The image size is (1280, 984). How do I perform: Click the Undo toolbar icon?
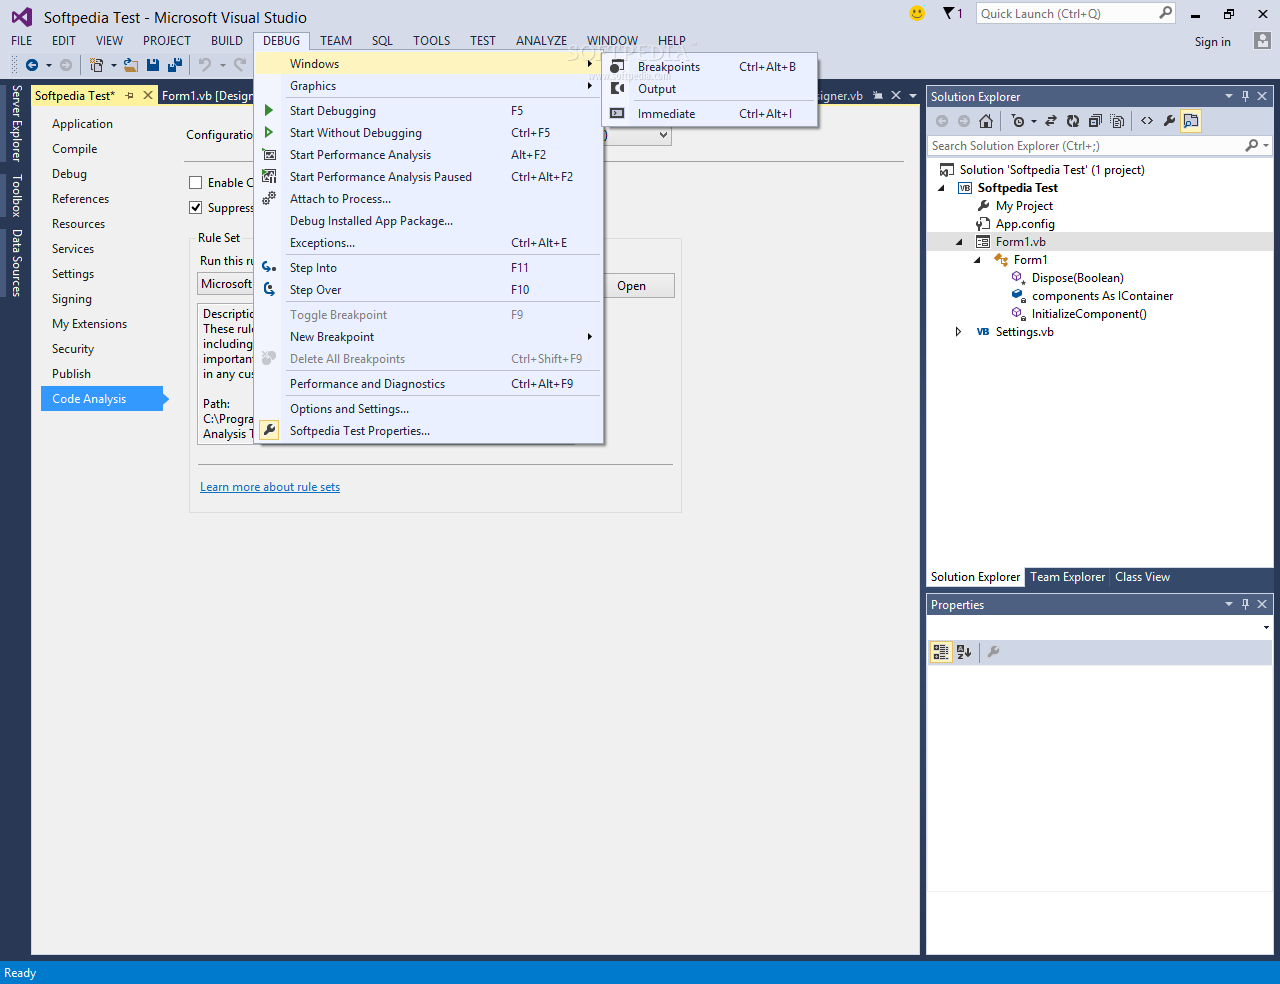pos(205,65)
